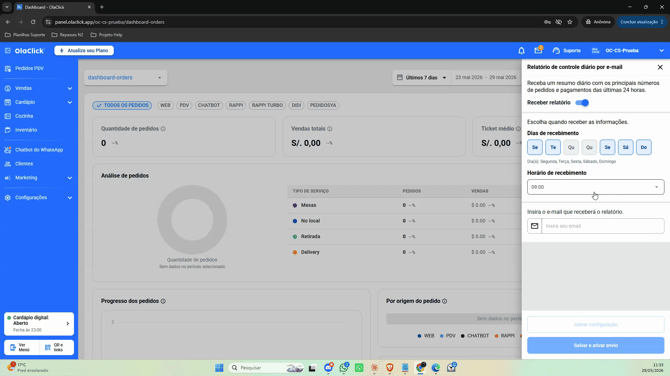This screenshot has width=670, height=376.
Task: Open Chatbot do WhatsApp from sidebar
Action: pos(38,150)
